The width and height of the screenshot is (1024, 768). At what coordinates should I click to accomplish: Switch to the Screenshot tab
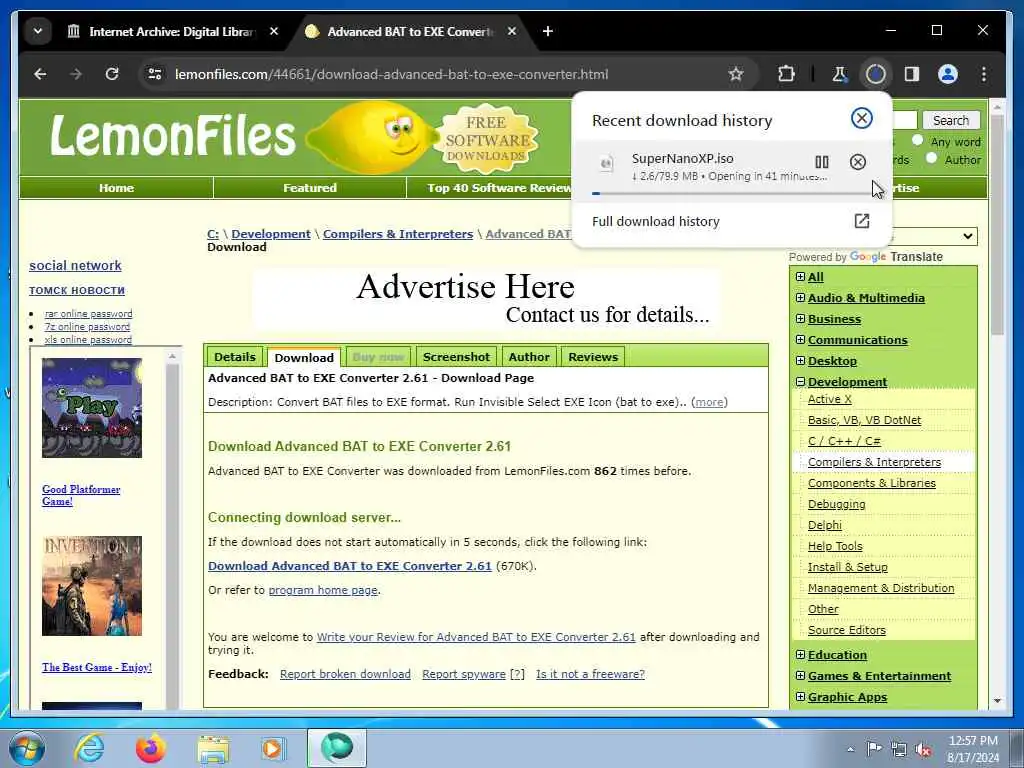tap(456, 357)
